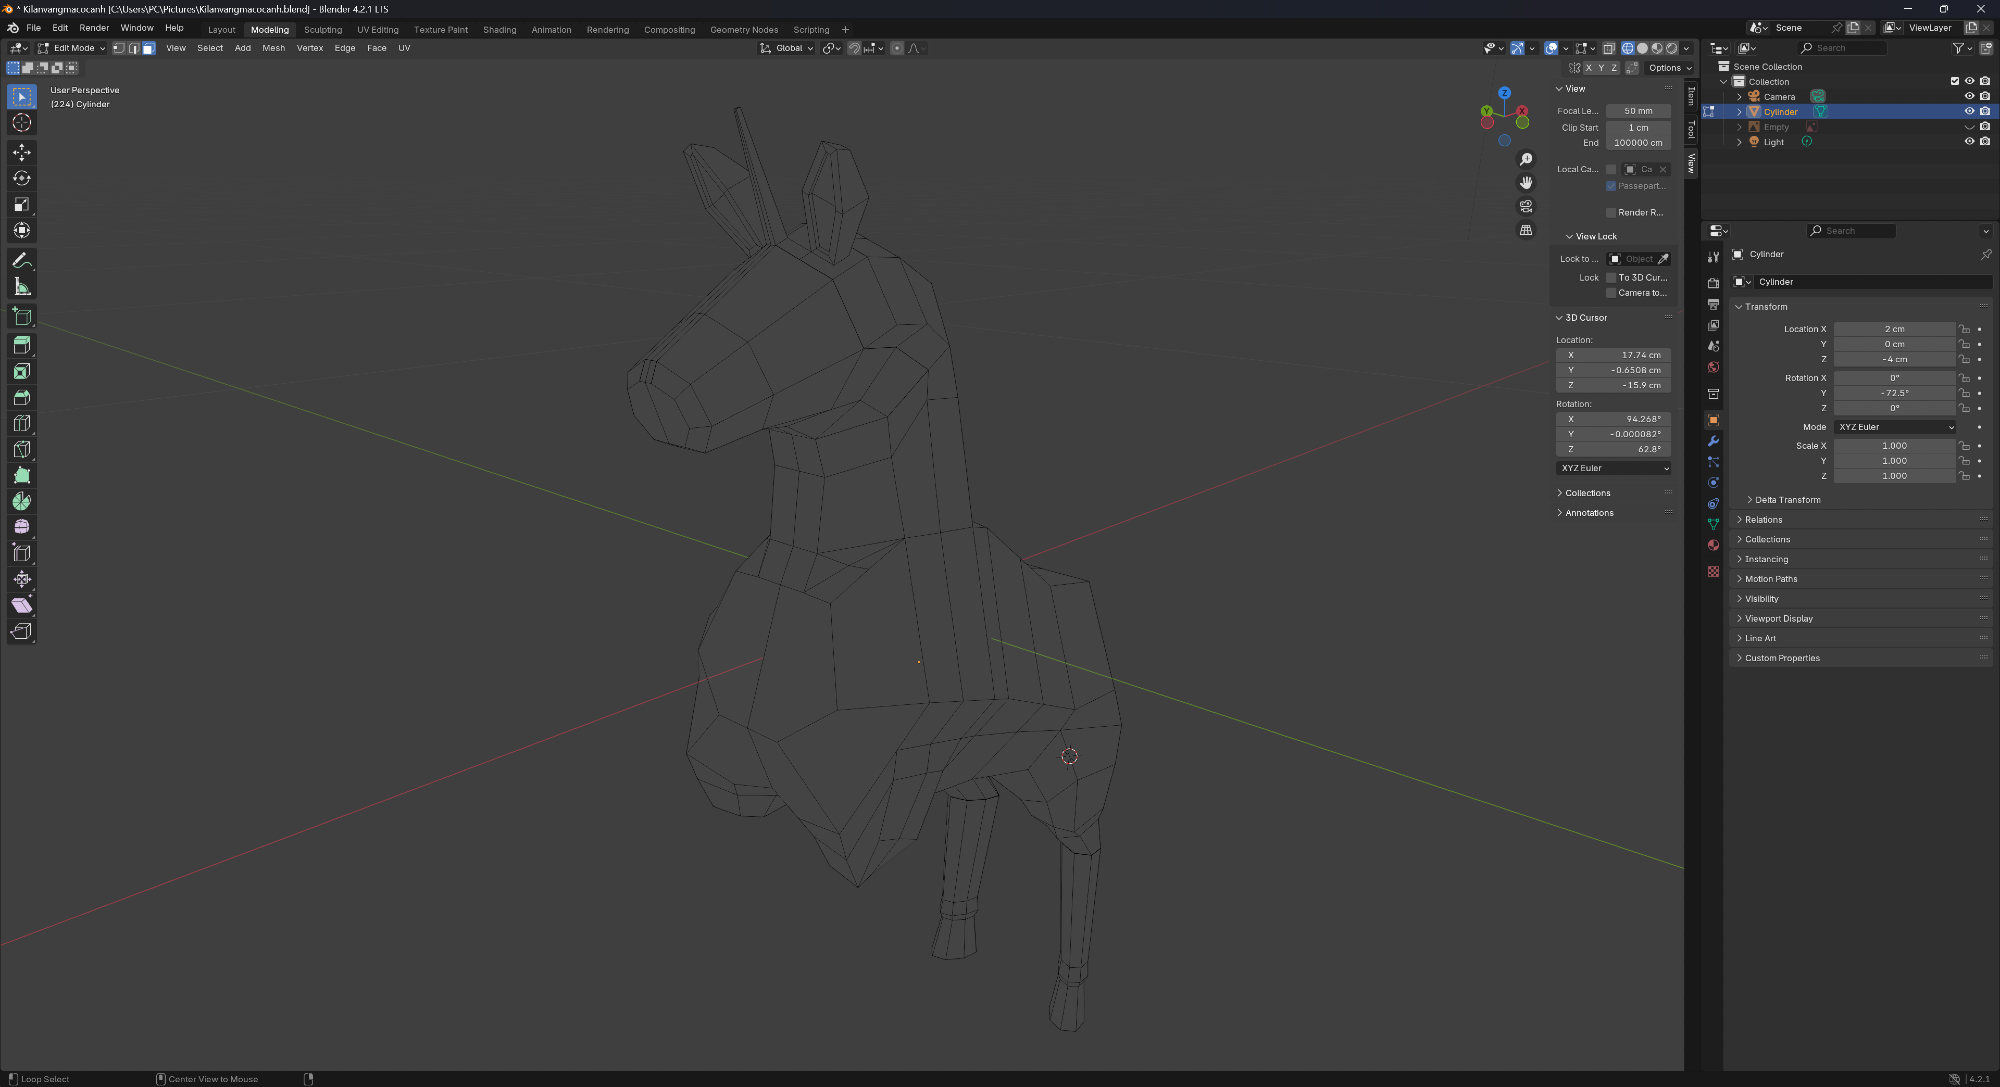Select the Annotate pencil tool
The image size is (2000, 1087).
tap(21, 260)
